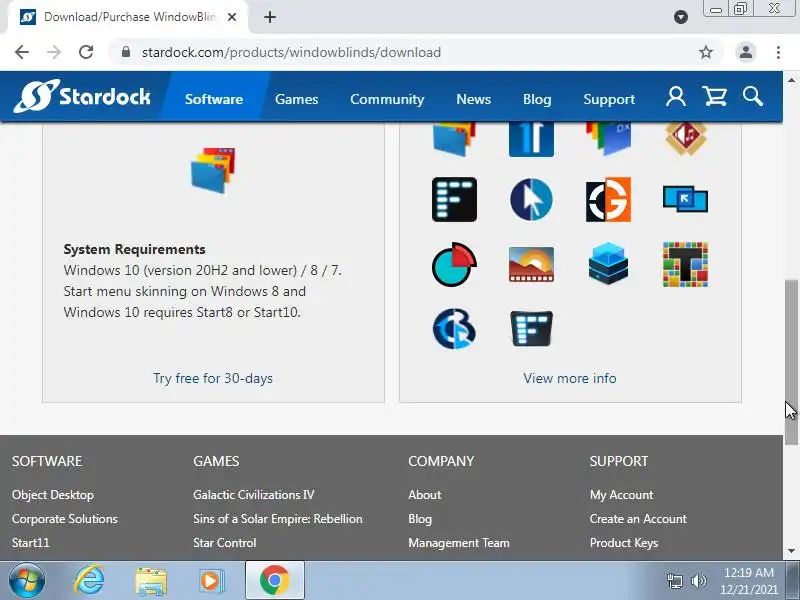The height and width of the screenshot is (600, 800).
Task: Open Product Keys footer link
Action: [624, 543]
